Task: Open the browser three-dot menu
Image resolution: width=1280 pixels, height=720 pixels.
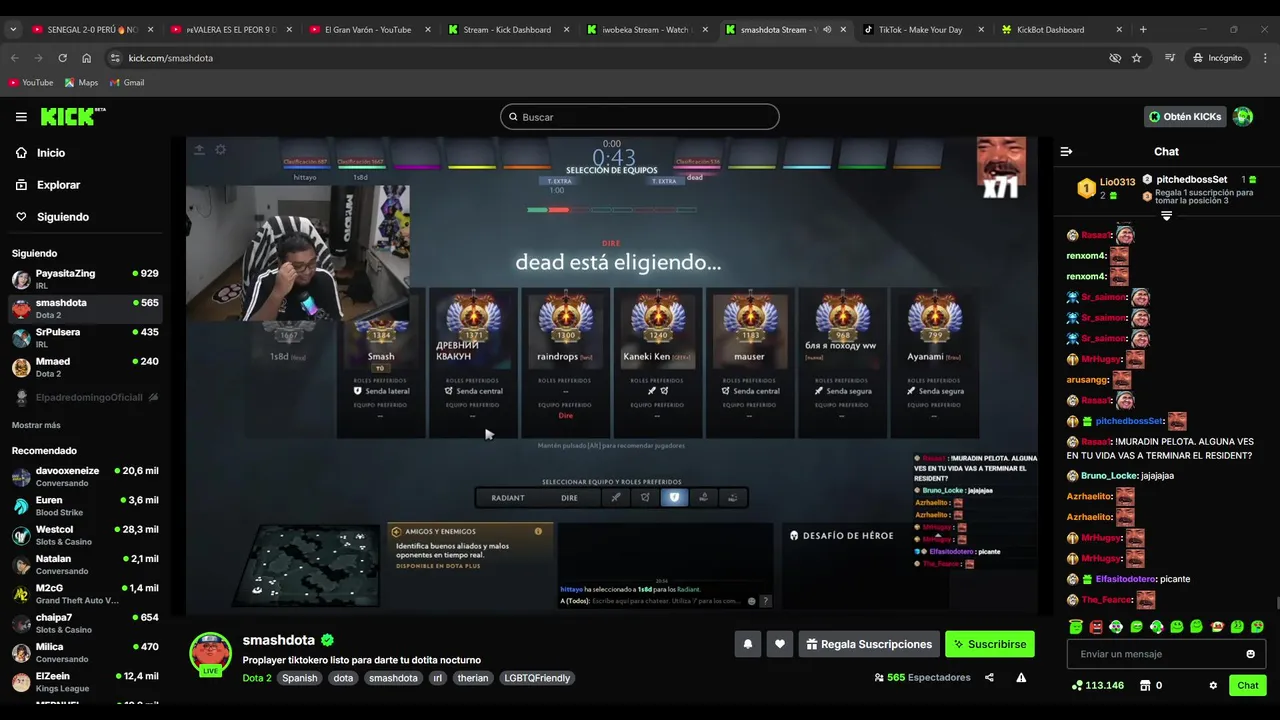Action: point(1263,58)
